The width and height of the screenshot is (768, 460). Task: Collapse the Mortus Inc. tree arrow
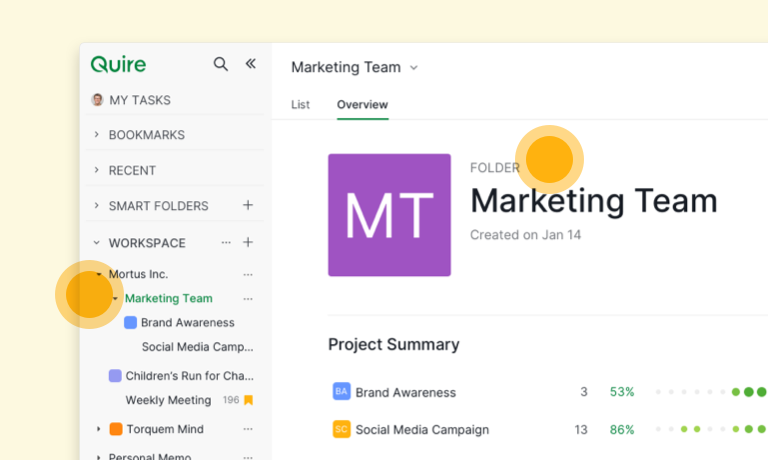point(99,274)
